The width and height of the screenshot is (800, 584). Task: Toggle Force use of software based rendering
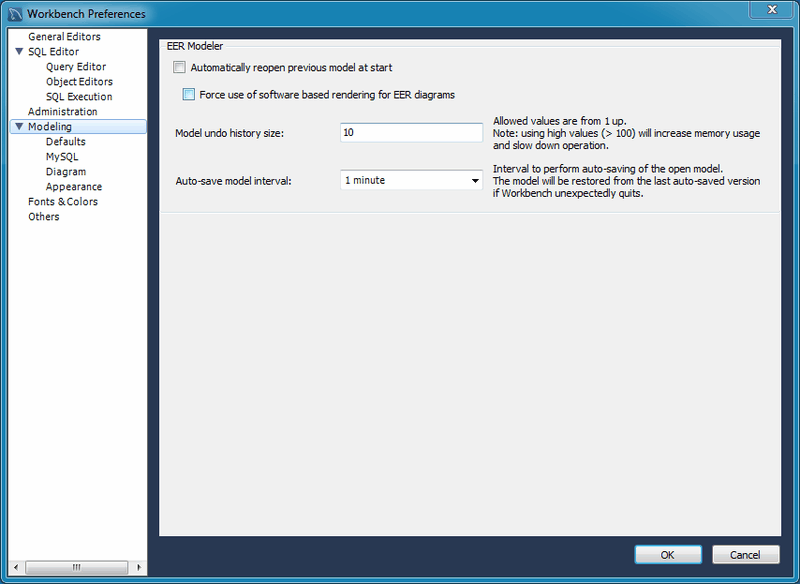pyautogui.click(x=189, y=94)
